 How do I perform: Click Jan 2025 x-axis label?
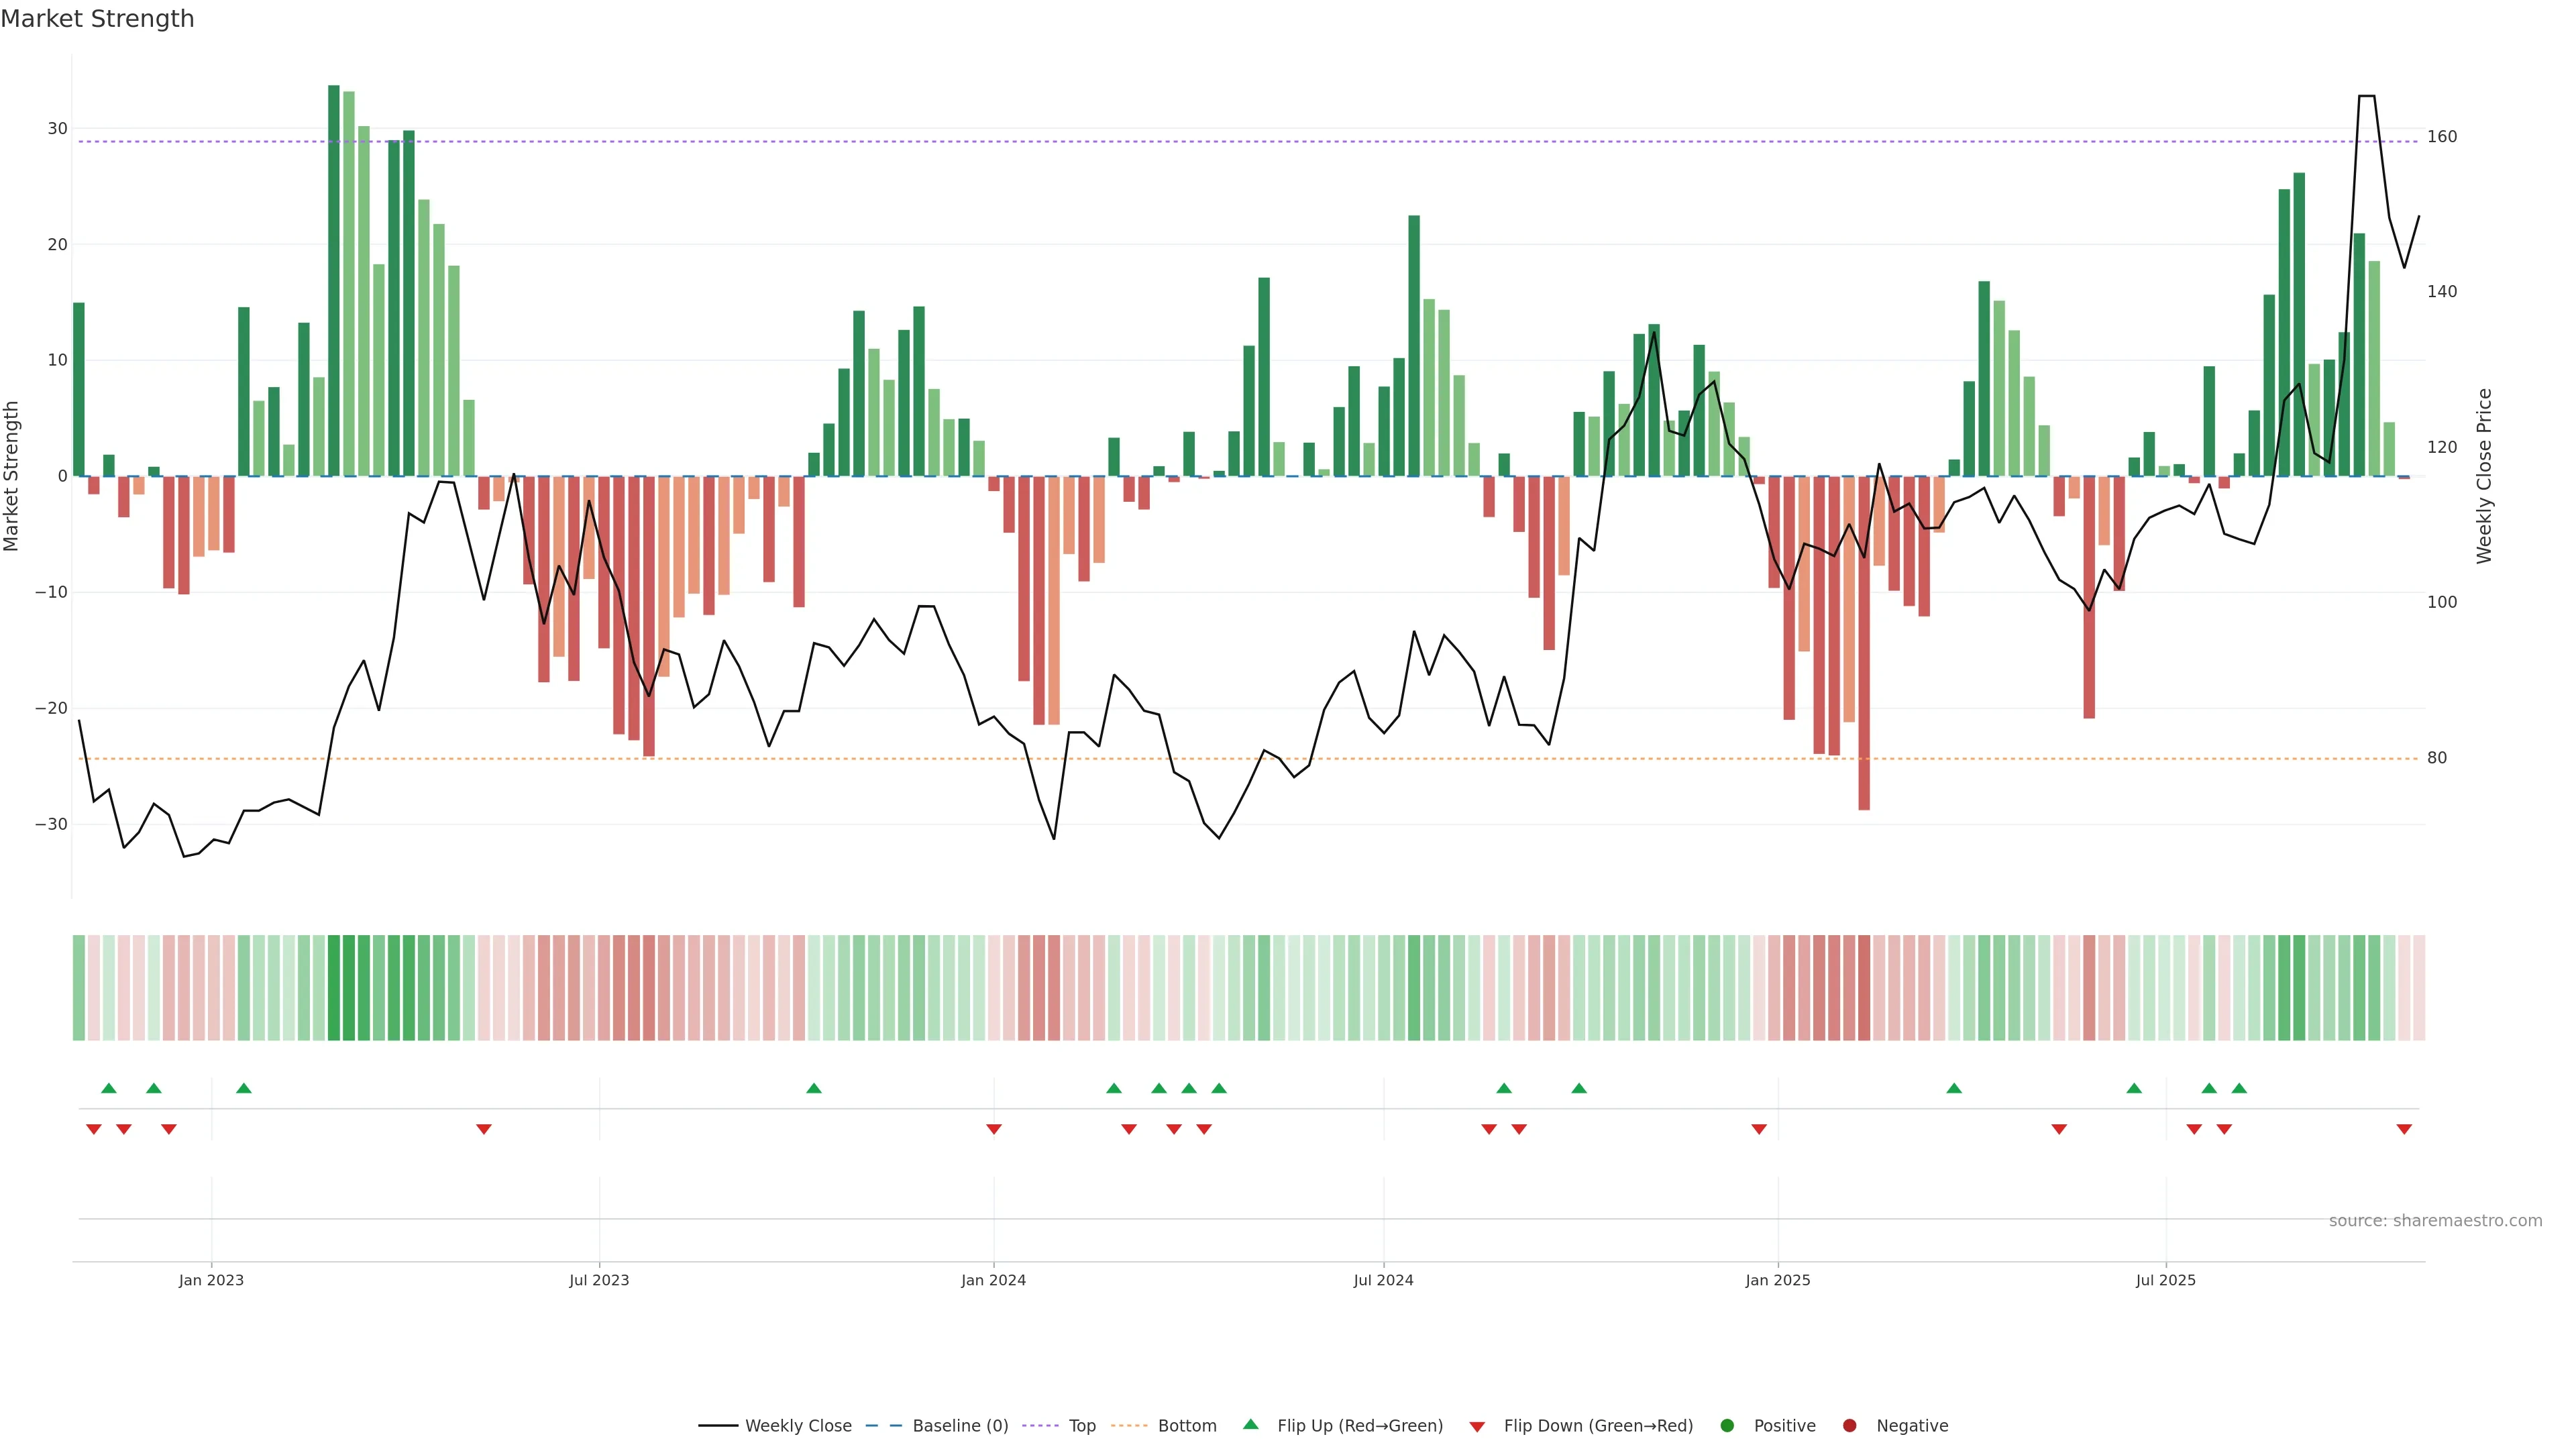click(1778, 1280)
